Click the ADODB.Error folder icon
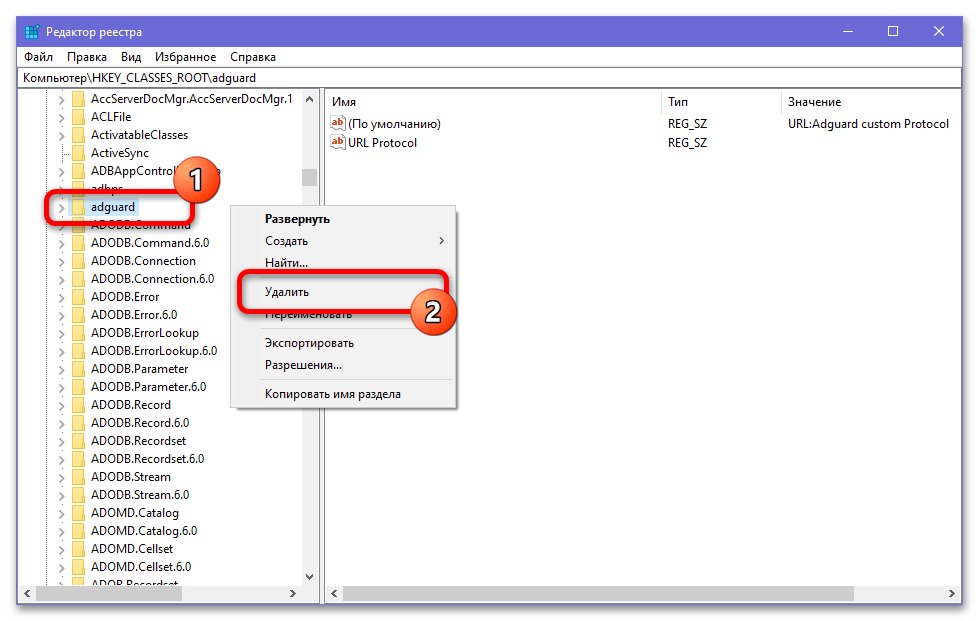 [x=78, y=297]
